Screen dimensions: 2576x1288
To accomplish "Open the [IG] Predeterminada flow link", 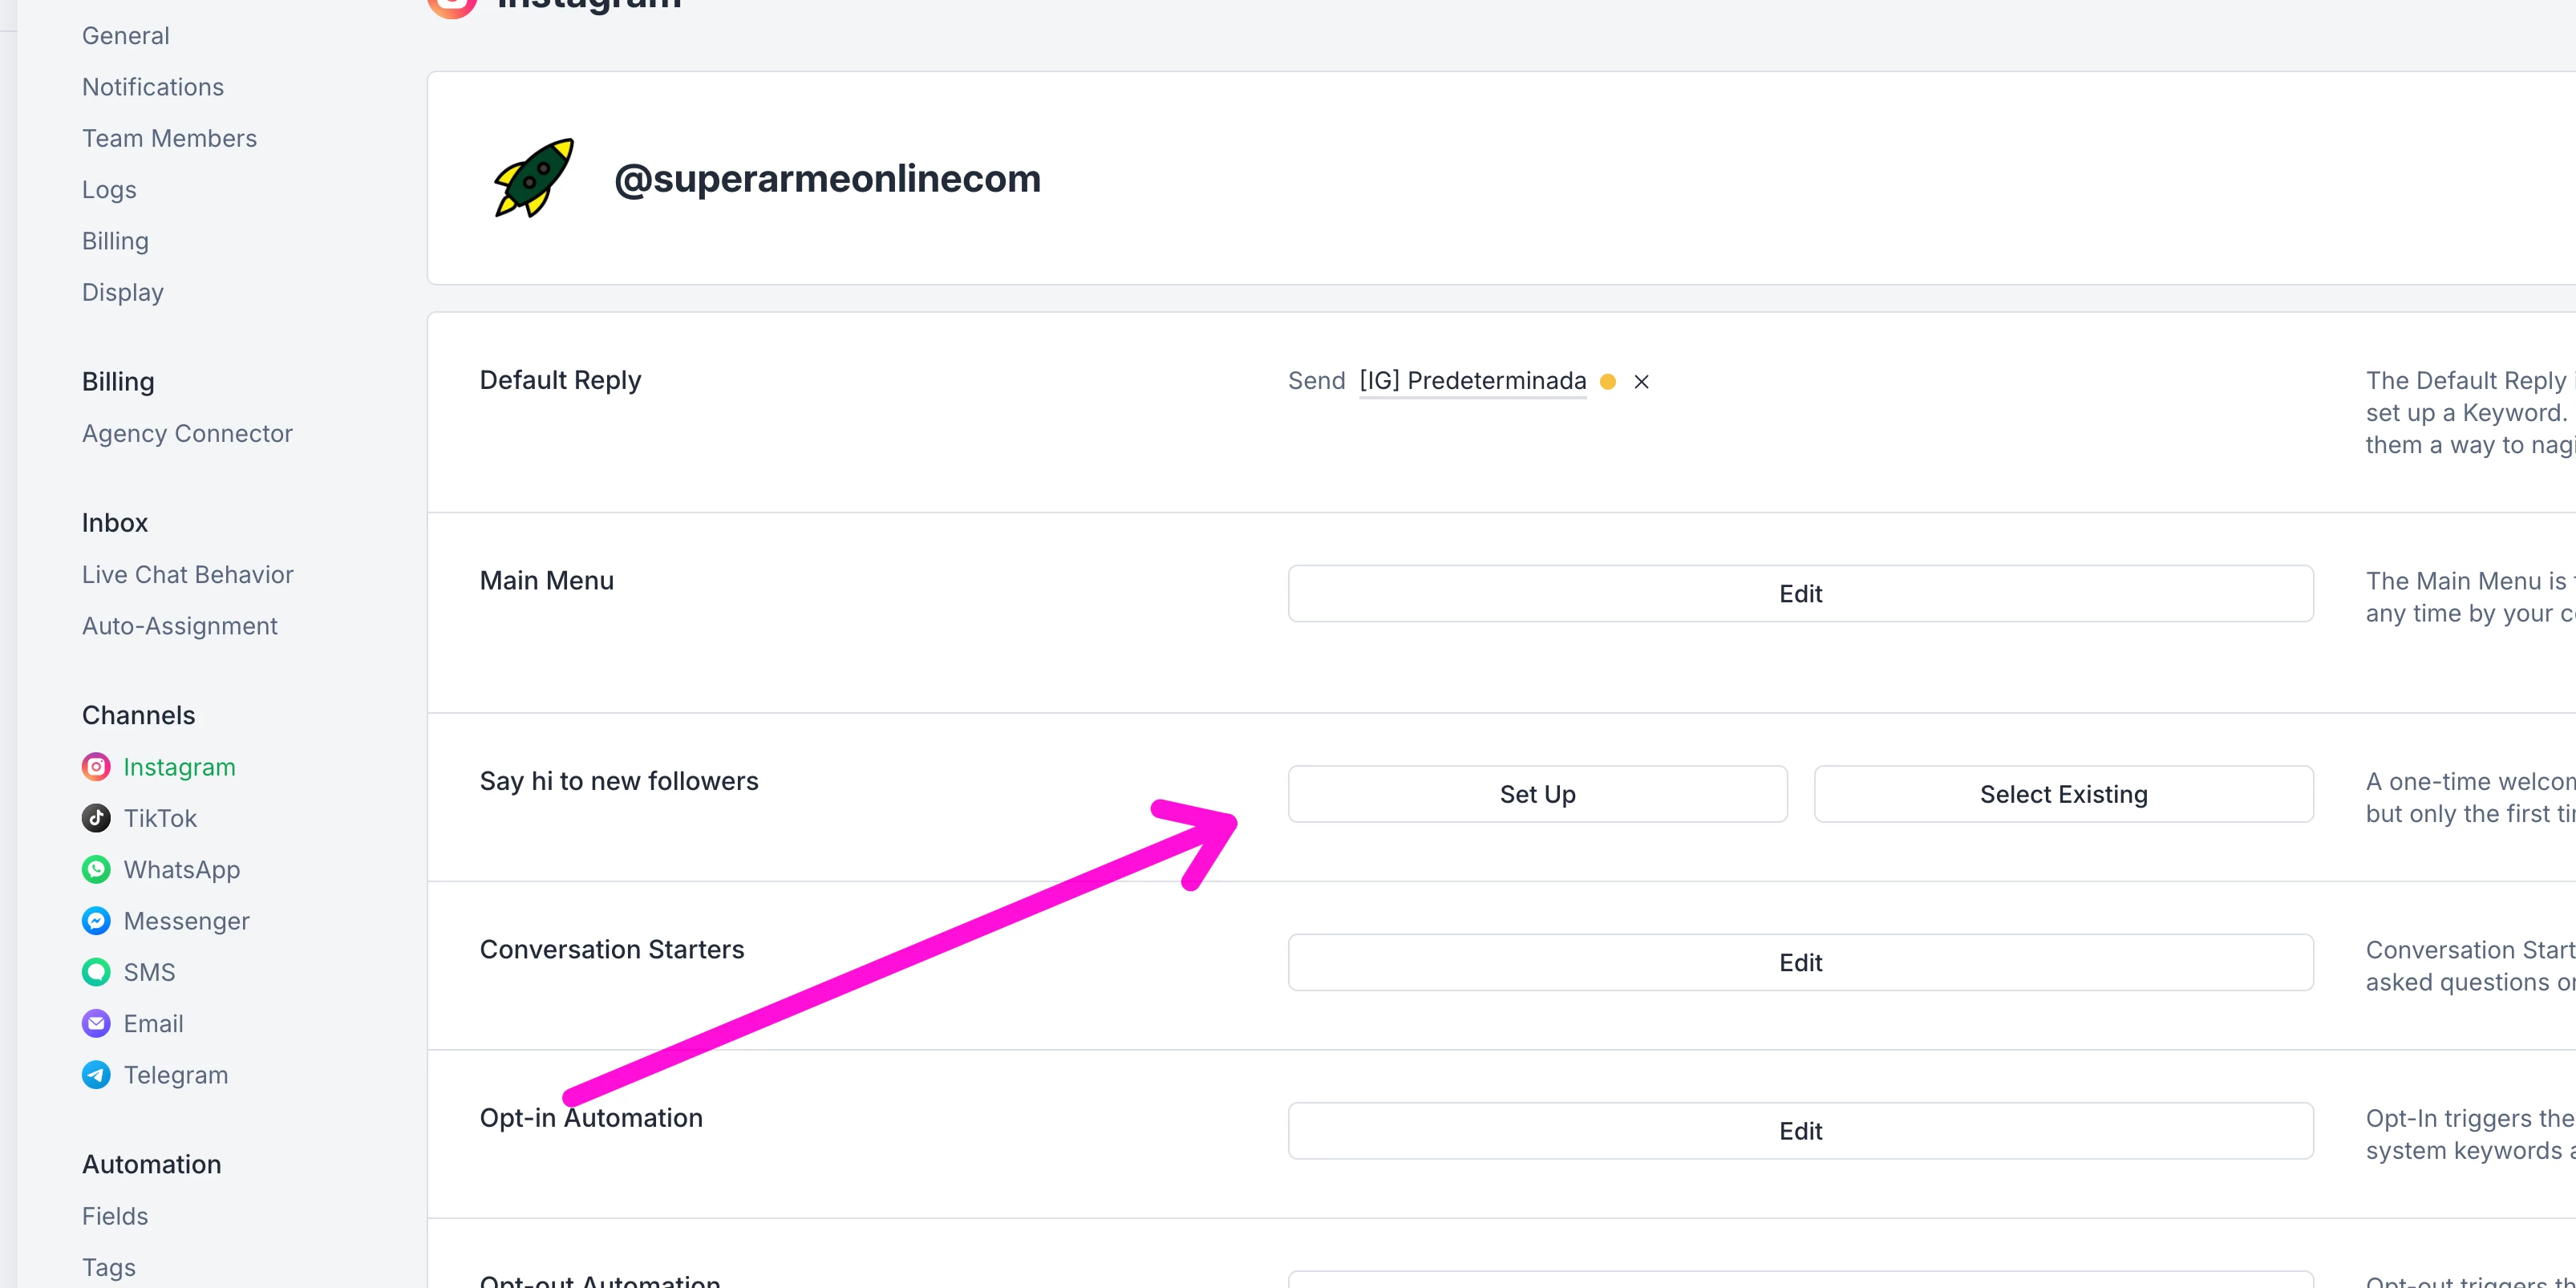I will tap(1472, 381).
